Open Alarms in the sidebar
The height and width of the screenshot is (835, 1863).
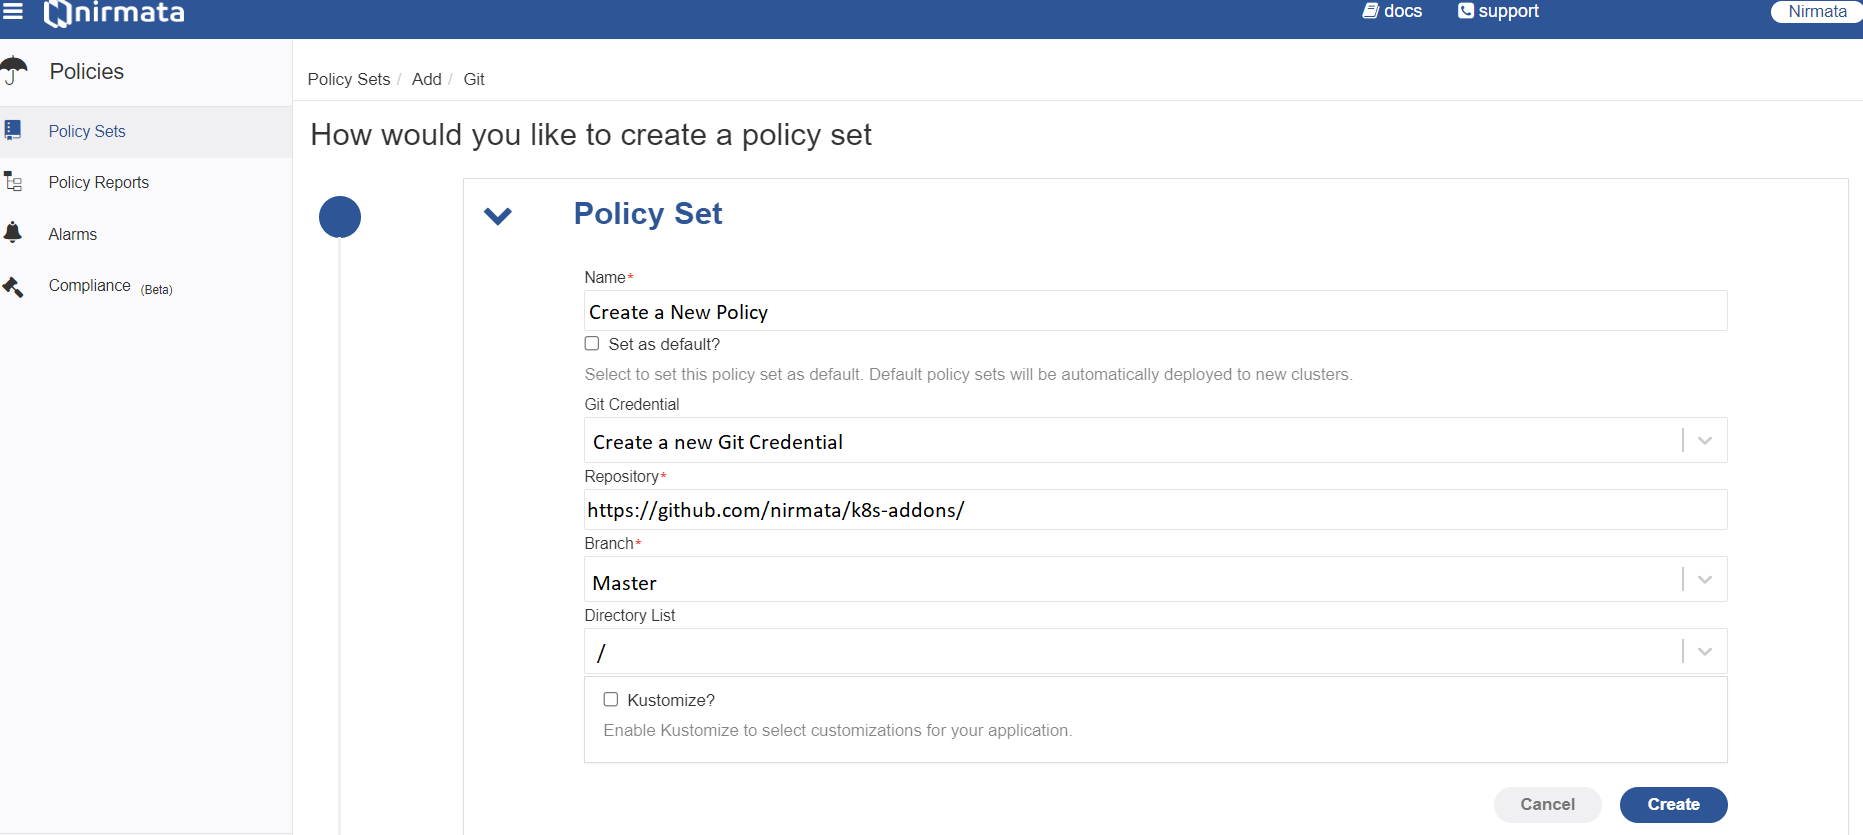click(x=73, y=234)
